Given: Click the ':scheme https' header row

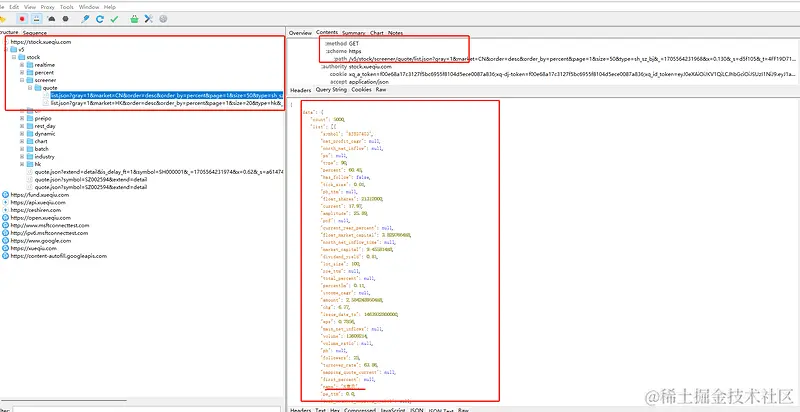Looking at the screenshot, I should (x=343, y=52).
